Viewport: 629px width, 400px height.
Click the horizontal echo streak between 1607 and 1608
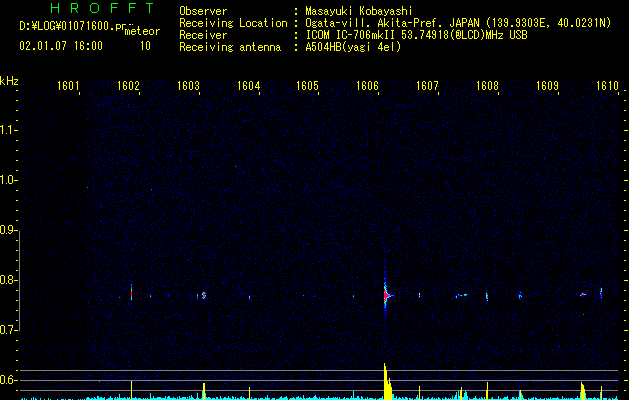tap(461, 296)
